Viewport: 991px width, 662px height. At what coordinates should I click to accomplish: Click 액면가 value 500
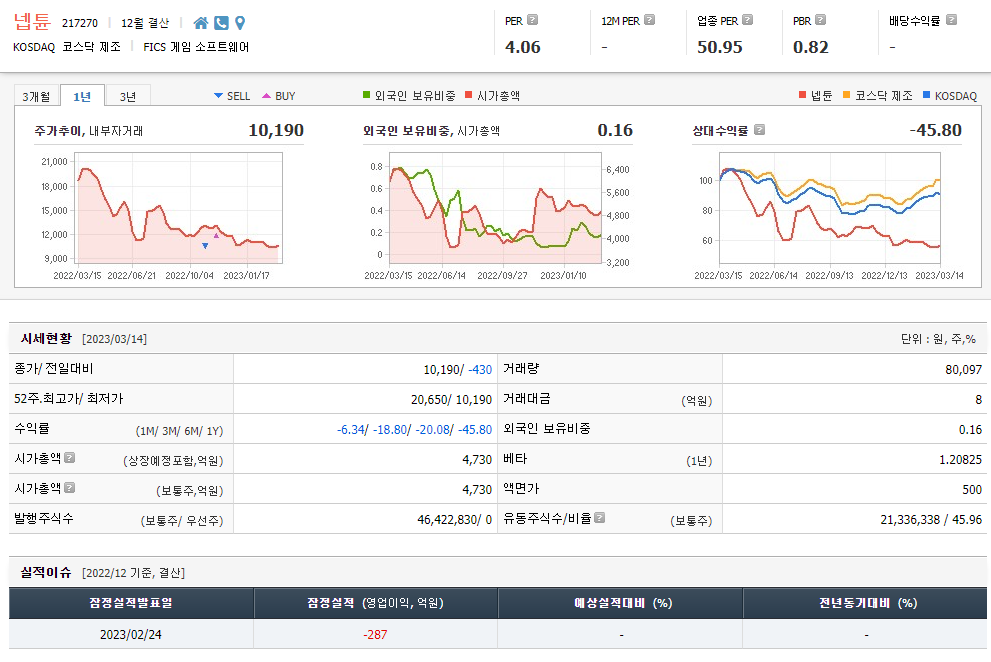click(x=972, y=489)
